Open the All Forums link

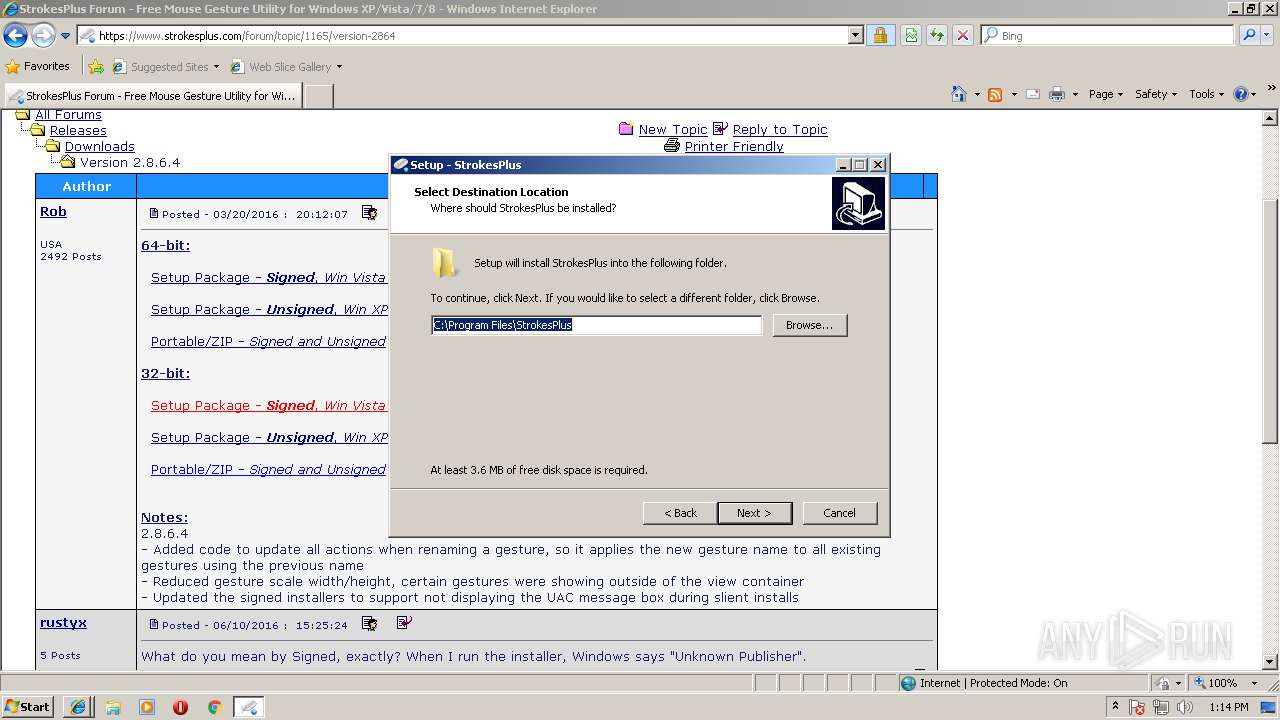[x=68, y=115]
